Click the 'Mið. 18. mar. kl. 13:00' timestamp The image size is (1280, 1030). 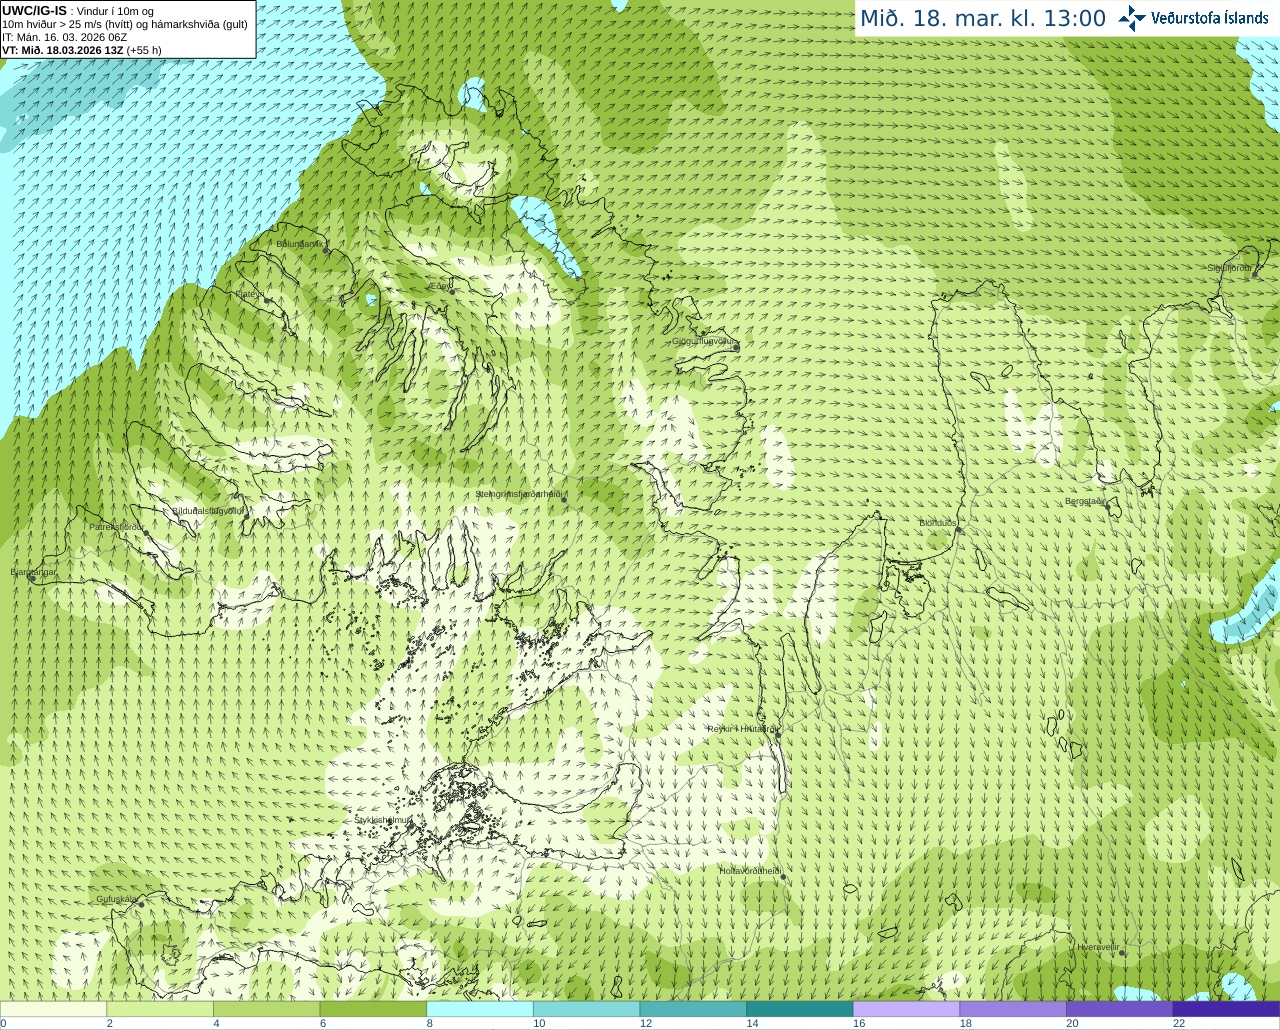[983, 19]
